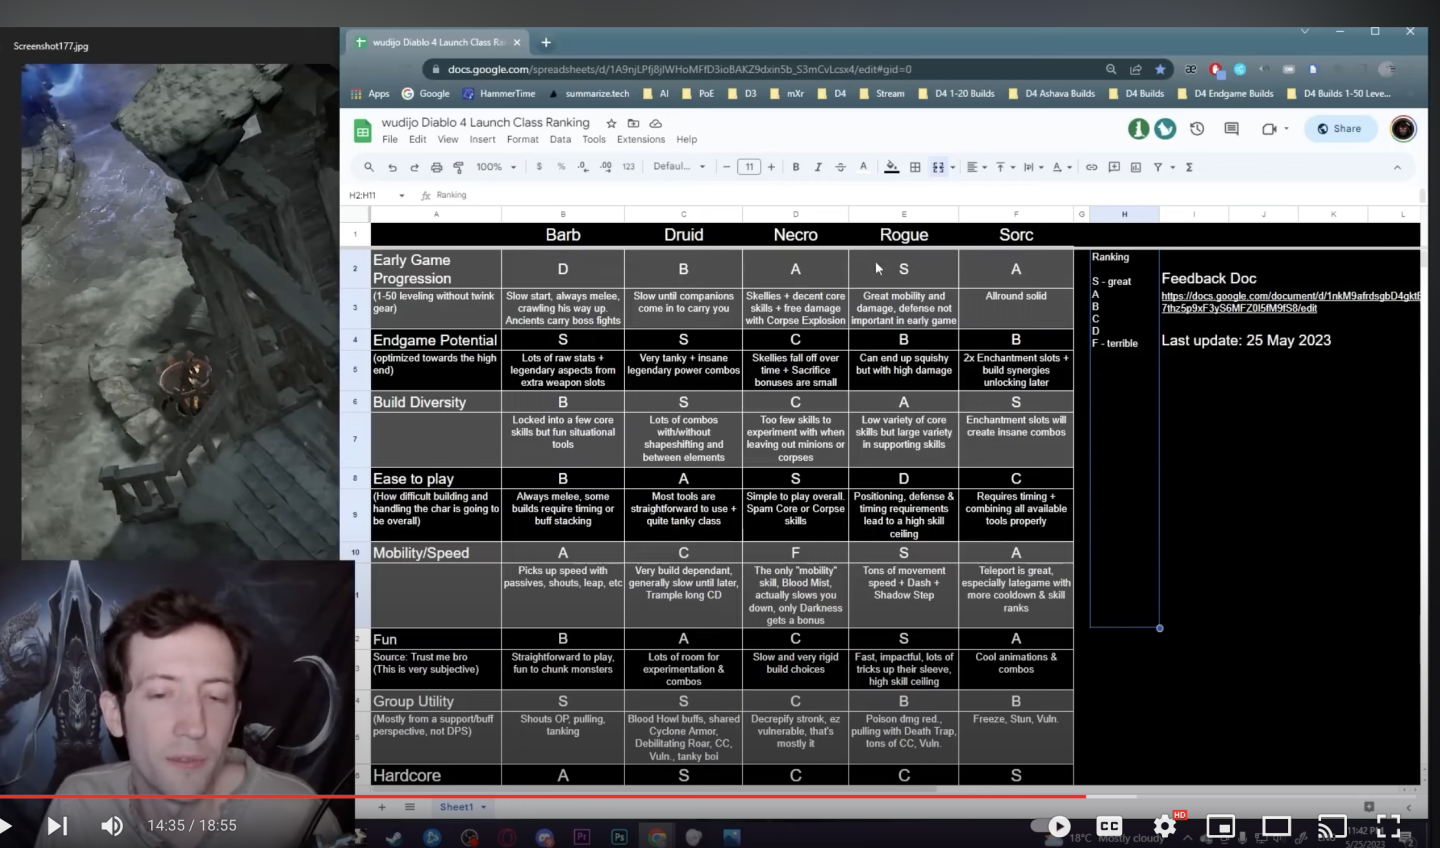Increase font size with the plus button
This screenshot has width=1440, height=848.
click(771, 167)
